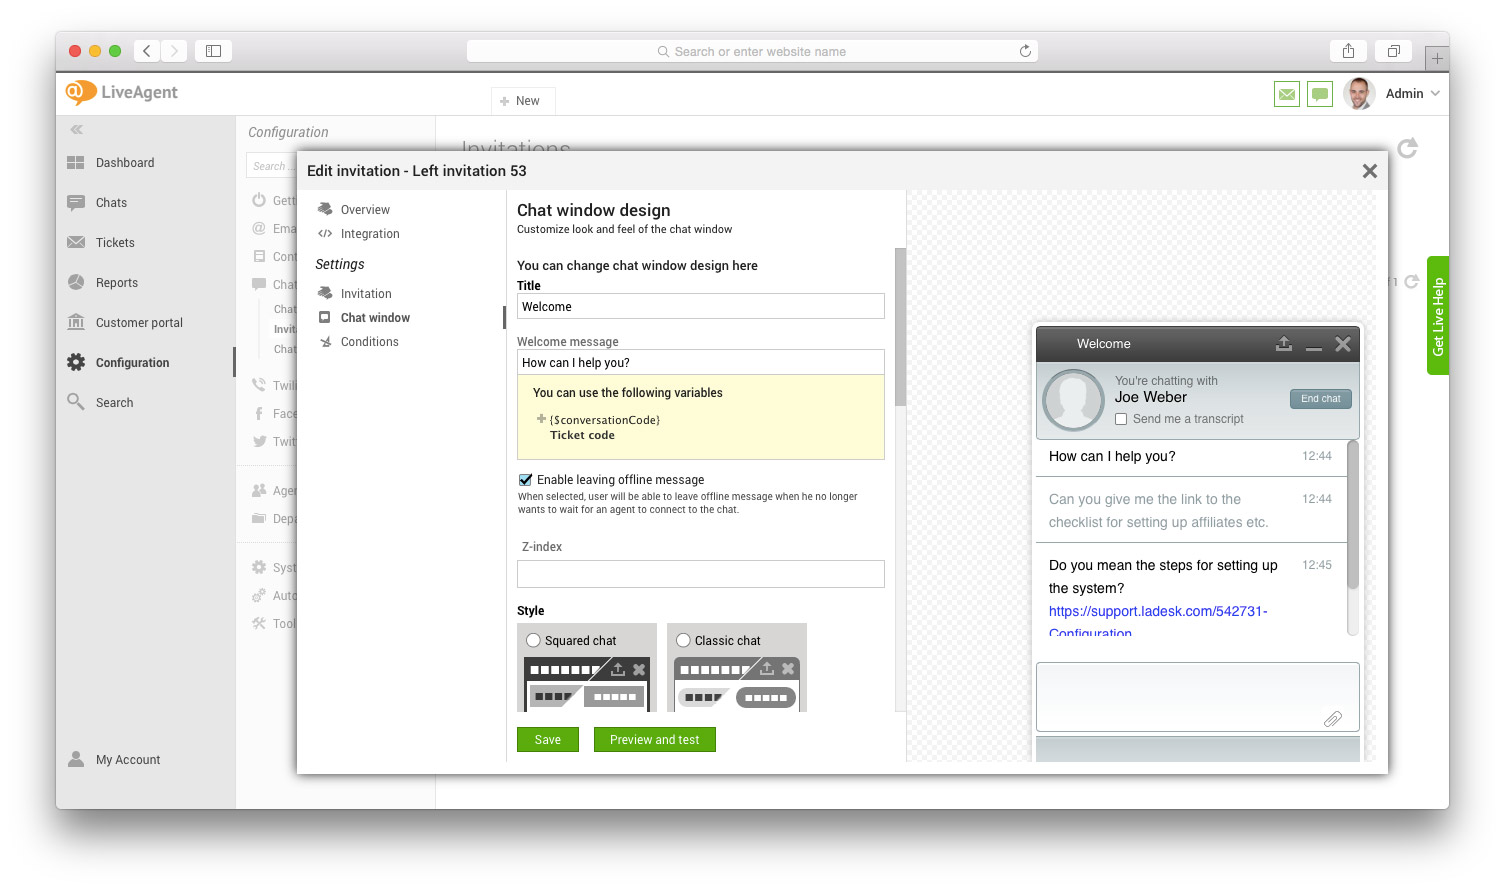This screenshot has width=1505, height=889.
Task: Click the Title input containing Welcome
Action: pyautogui.click(x=701, y=306)
